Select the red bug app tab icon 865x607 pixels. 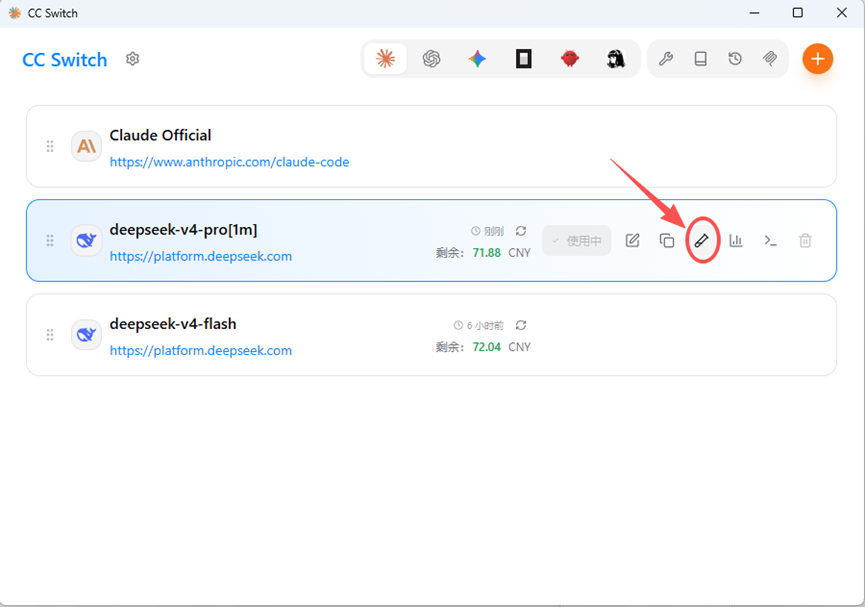(x=570, y=58)
